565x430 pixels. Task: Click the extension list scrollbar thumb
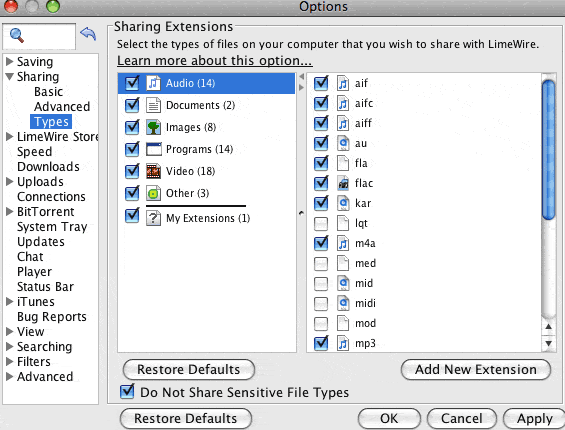coord(548,150)
